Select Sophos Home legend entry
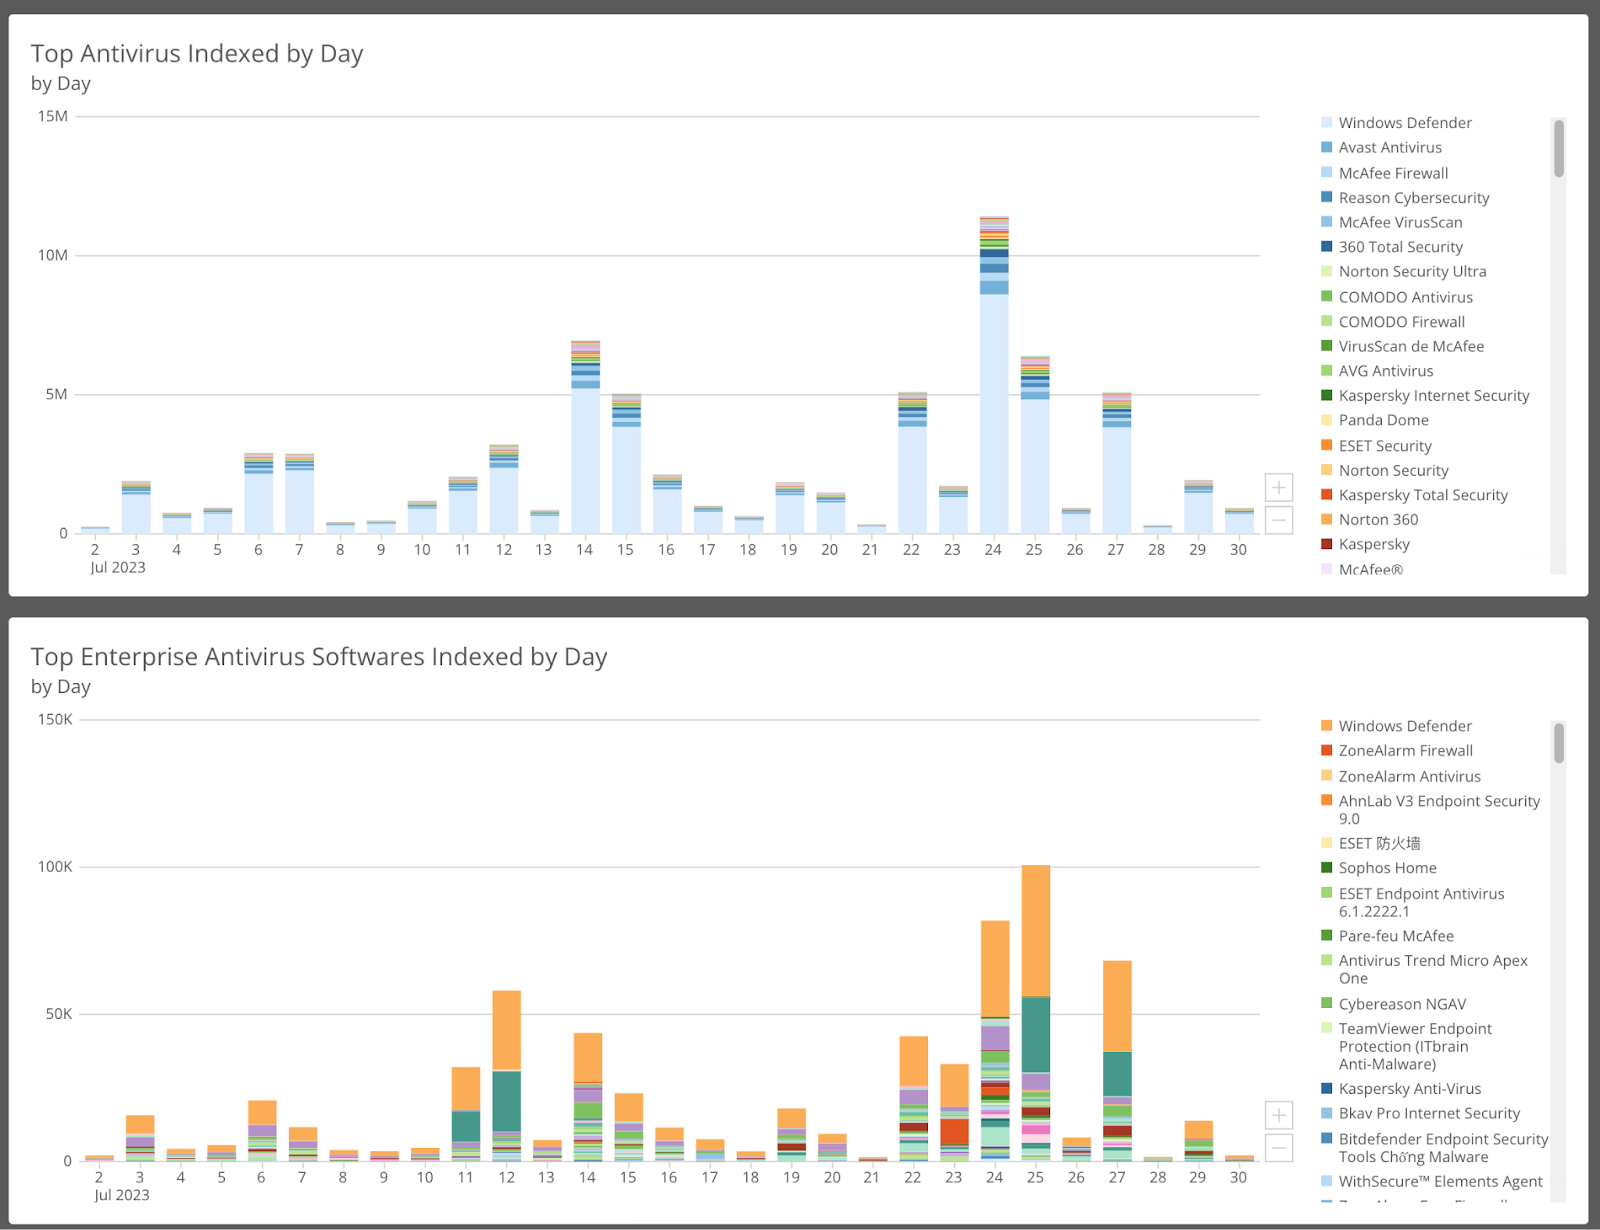 pyautogui.click(x=1378, y=868)
